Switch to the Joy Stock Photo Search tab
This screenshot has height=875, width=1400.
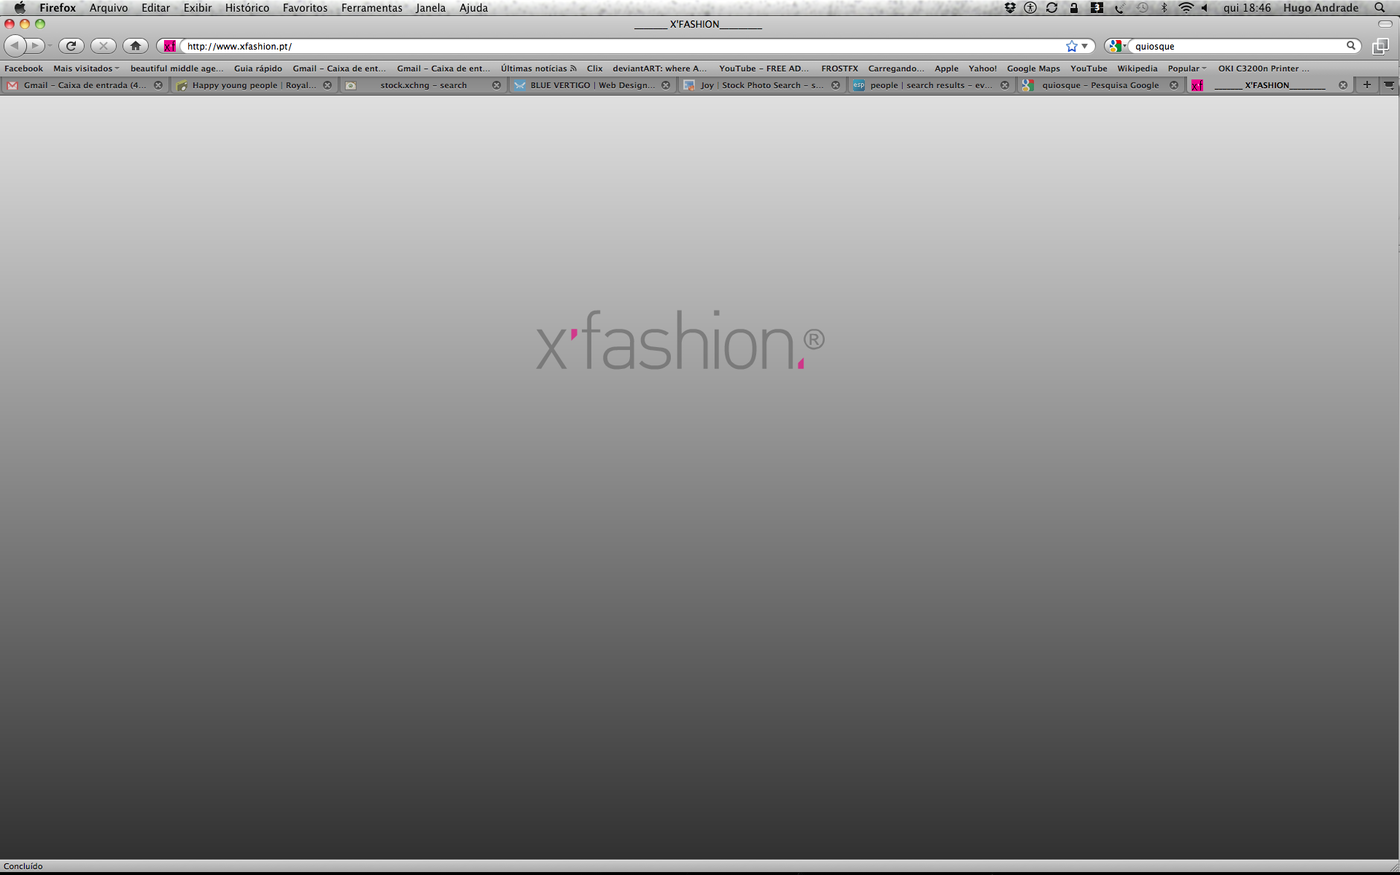pyautogui.click(x=761, y=85)
